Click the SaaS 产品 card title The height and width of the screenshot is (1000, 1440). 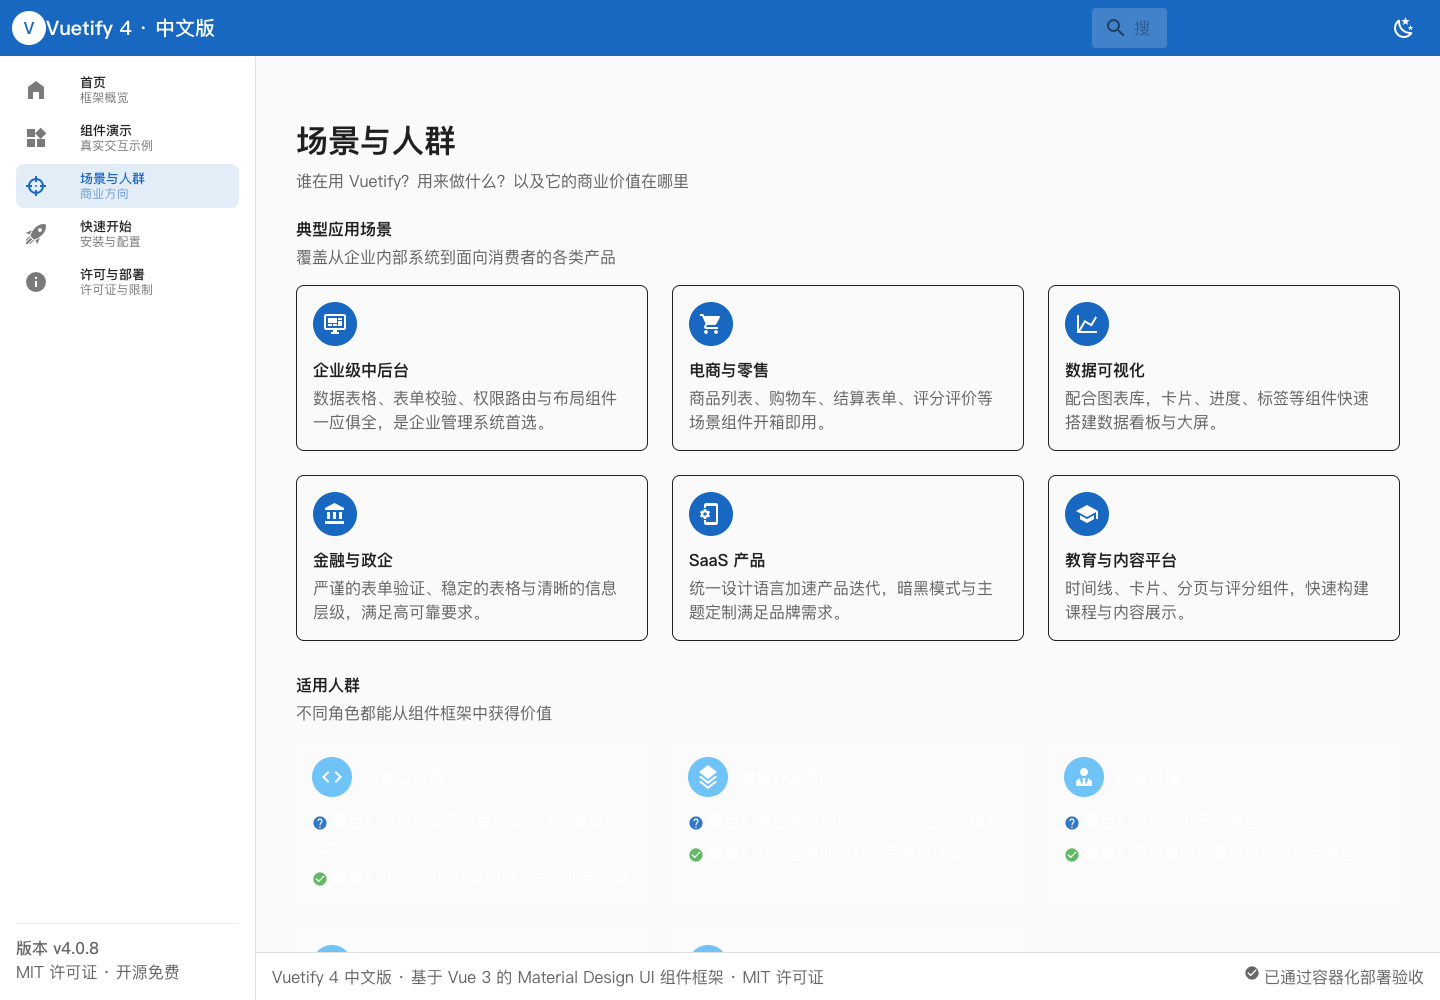727,560
